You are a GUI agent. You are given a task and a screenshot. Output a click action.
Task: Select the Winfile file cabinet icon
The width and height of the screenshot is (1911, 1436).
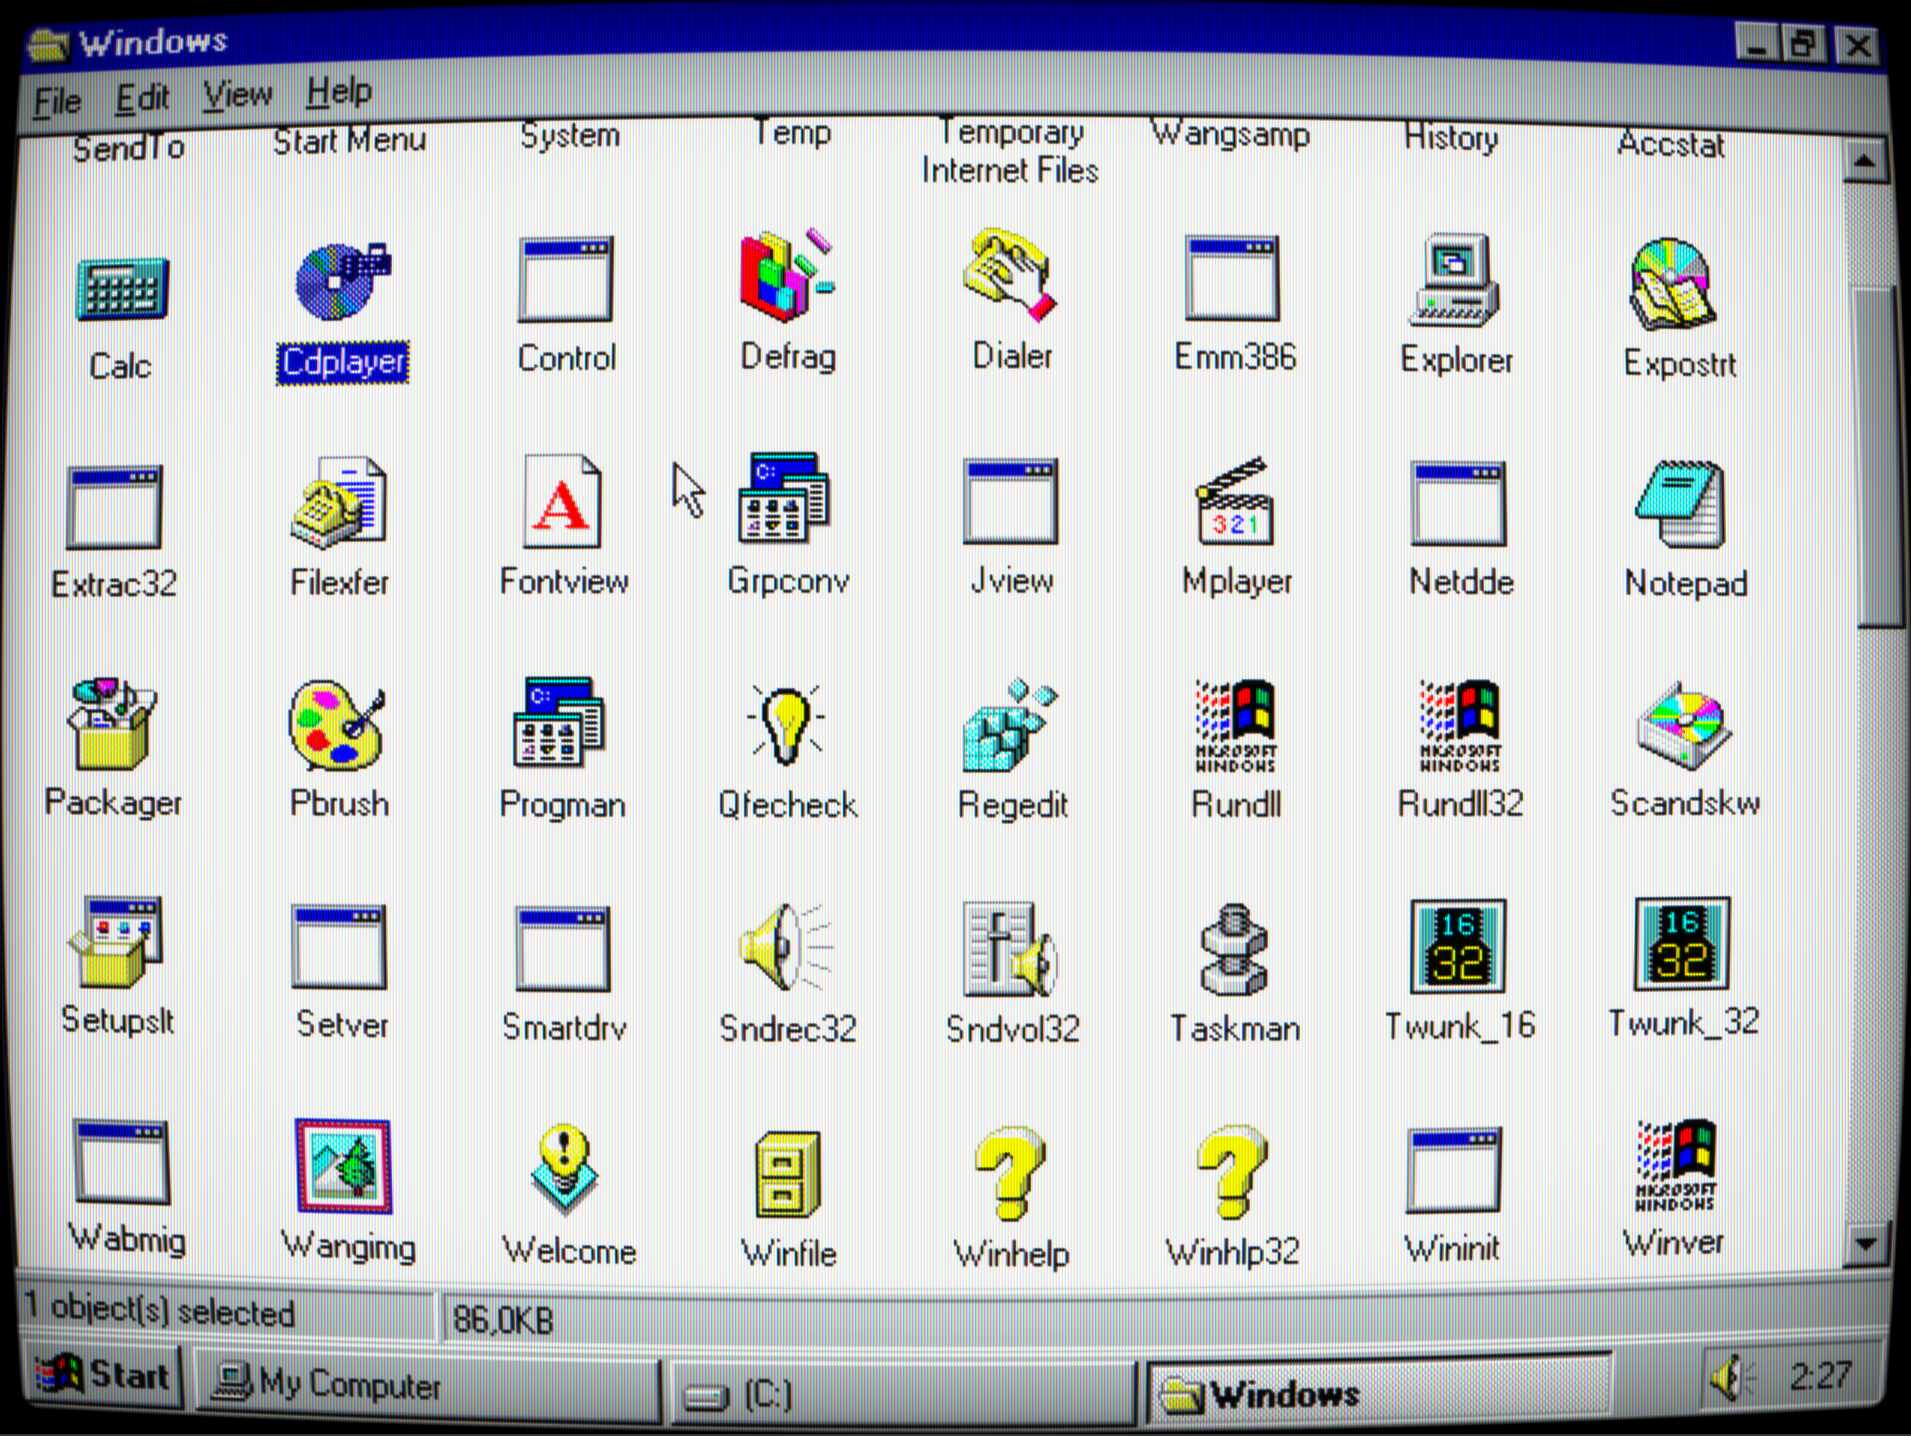coord(788,1174)
